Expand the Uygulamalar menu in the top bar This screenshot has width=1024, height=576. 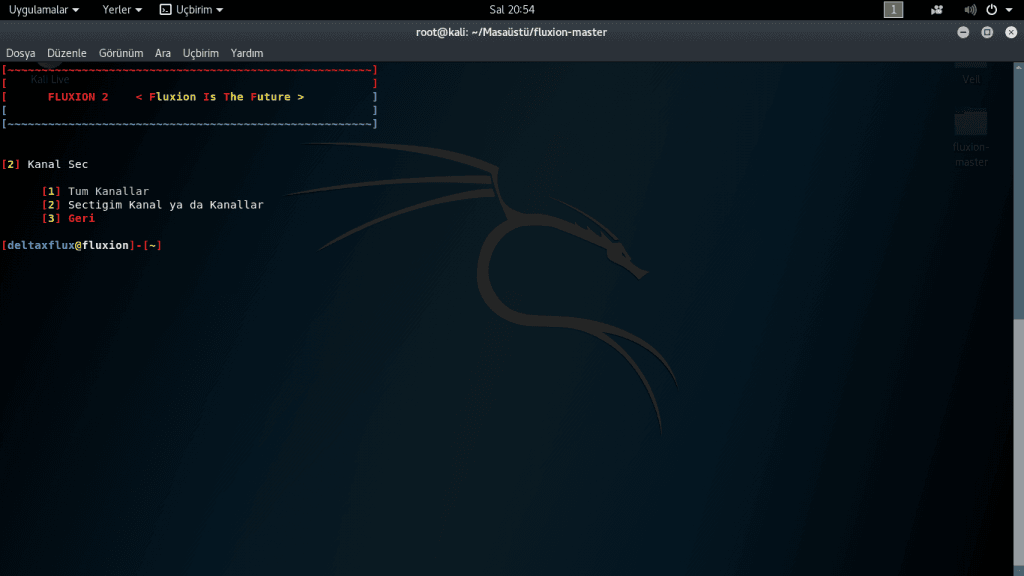click(44, 10)
